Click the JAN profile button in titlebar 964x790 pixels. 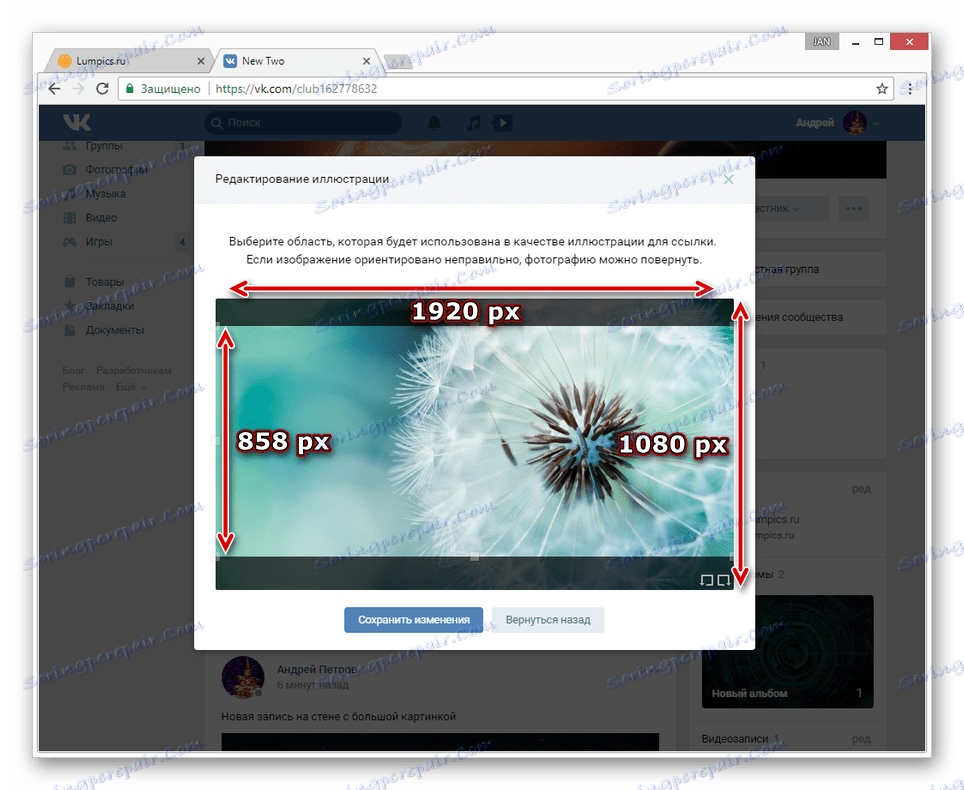pos(821,42)
